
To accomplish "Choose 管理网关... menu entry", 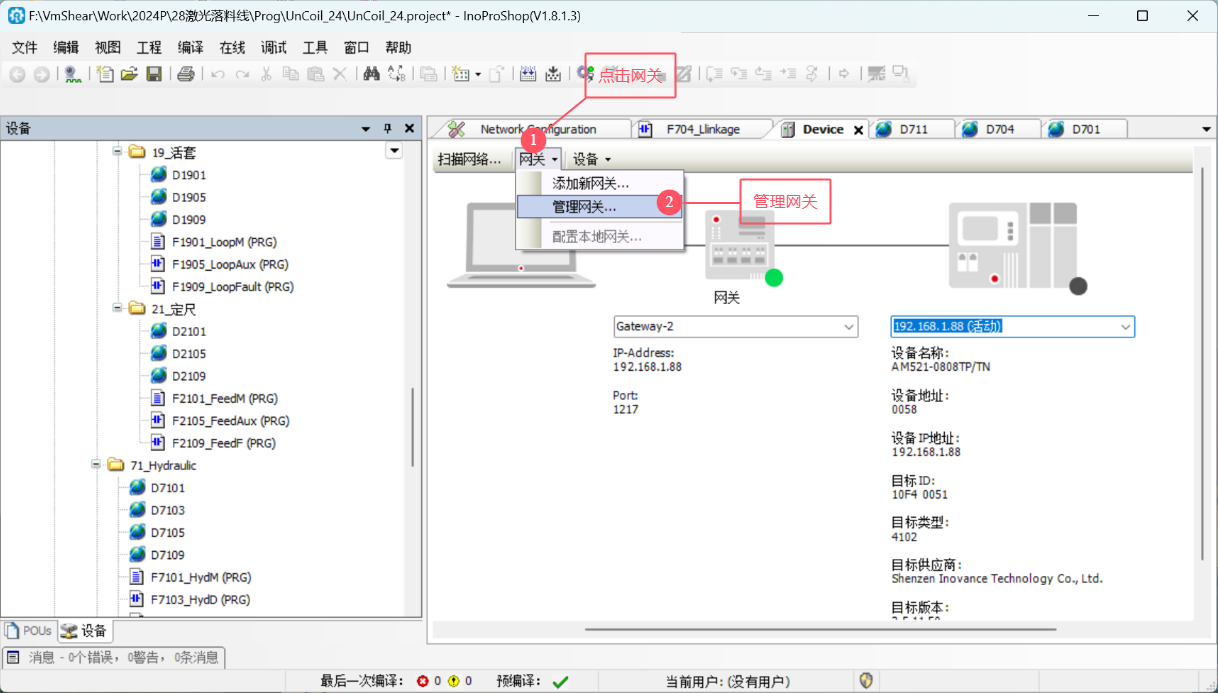I will coord(599,206).
